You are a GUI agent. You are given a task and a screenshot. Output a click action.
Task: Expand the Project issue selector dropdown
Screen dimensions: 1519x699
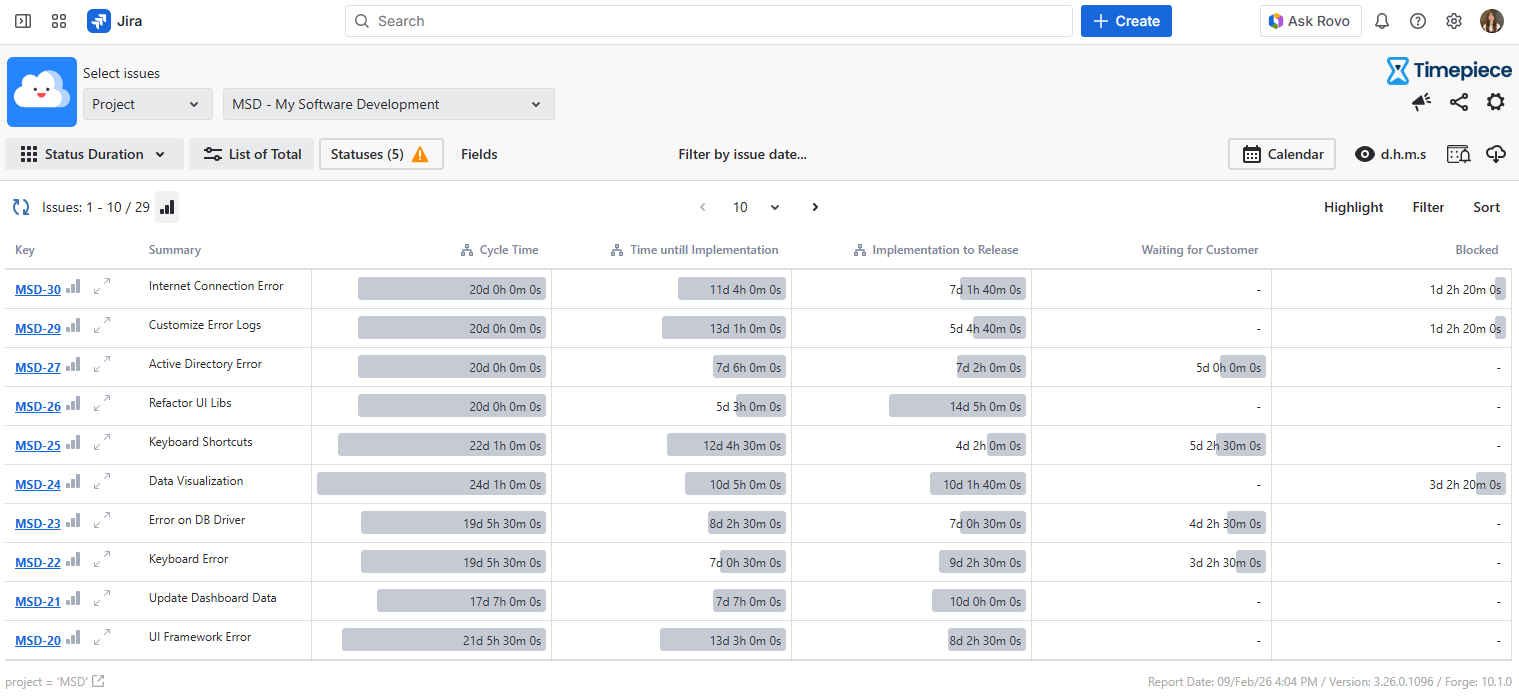click(147, 104)
